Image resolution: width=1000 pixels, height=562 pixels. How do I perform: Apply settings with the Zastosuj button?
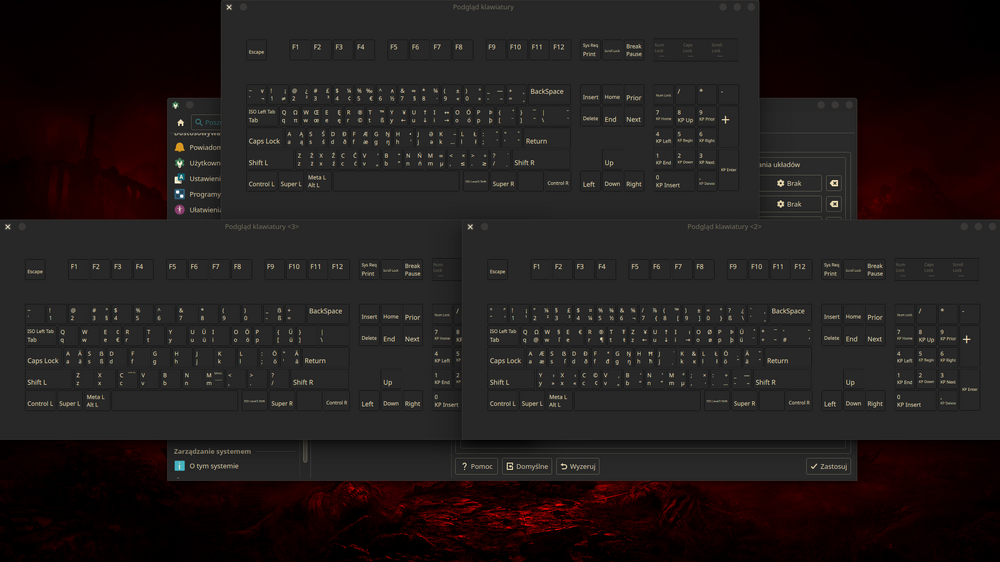828,467
